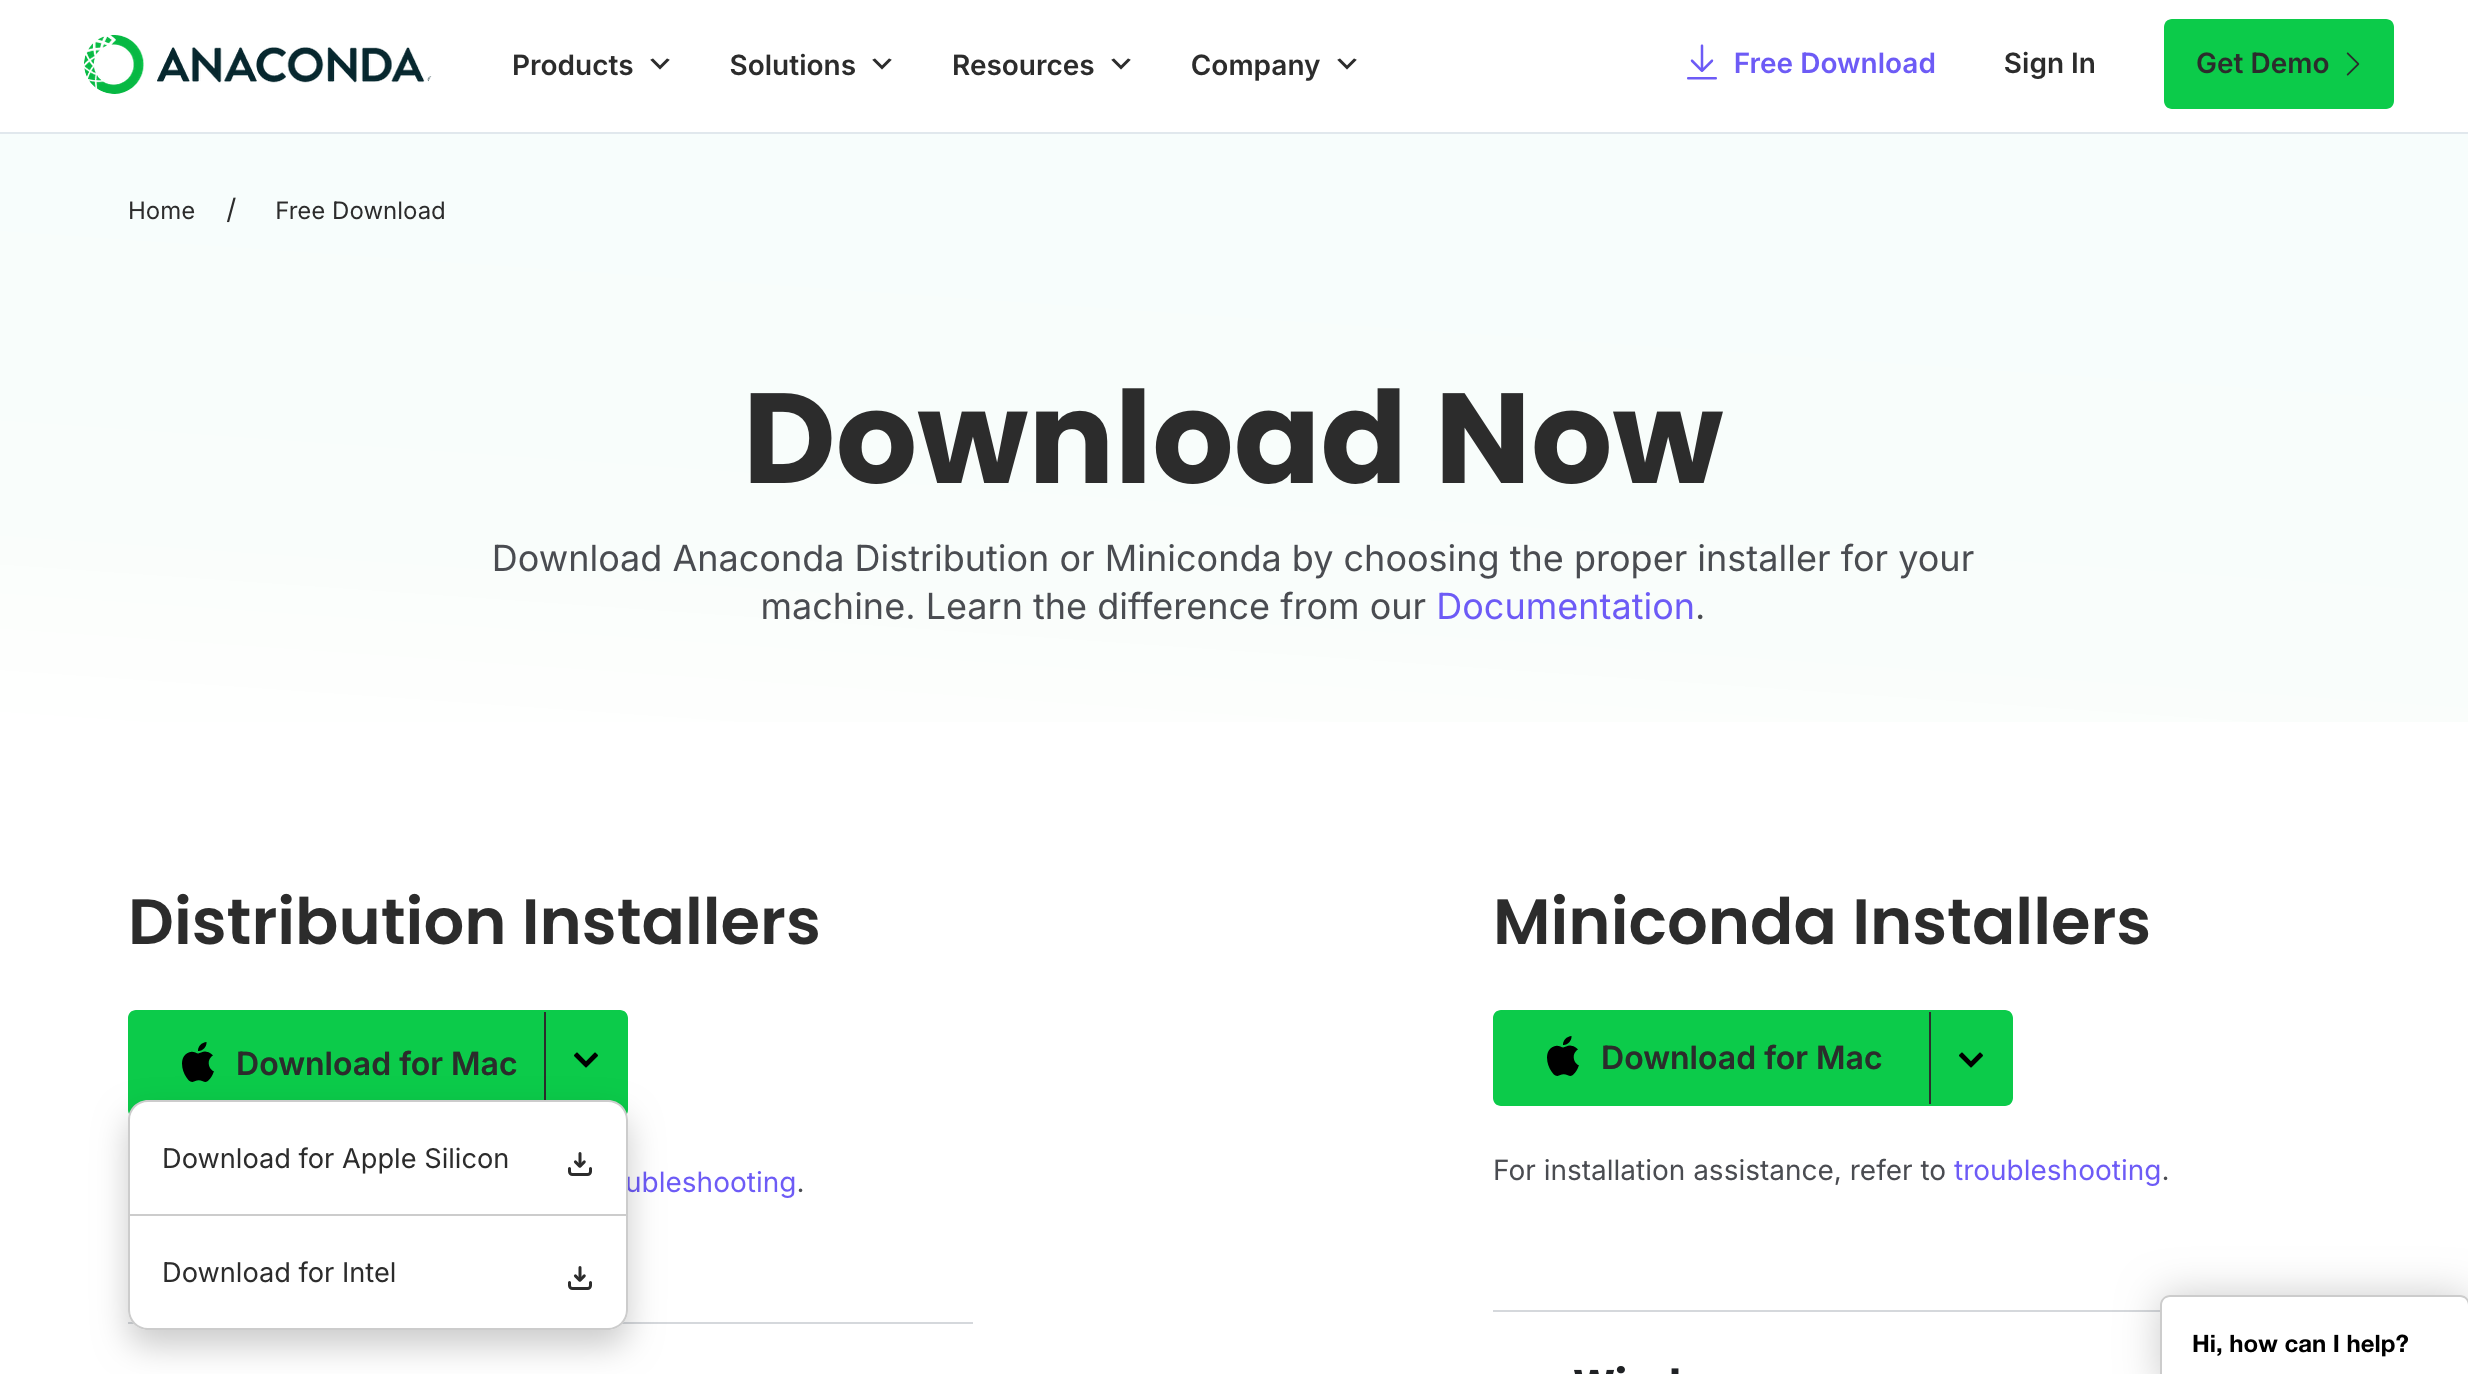This screenshot has width=2468, height=1374.
Task: Click Distribution Download for Mac button
Action: coord(336,1059)
